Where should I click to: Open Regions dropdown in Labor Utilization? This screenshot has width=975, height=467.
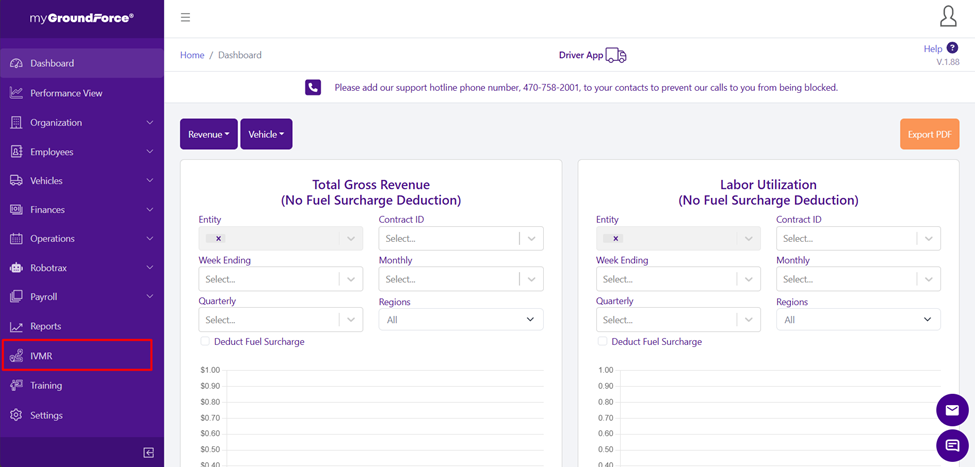(x=858, y=320)
